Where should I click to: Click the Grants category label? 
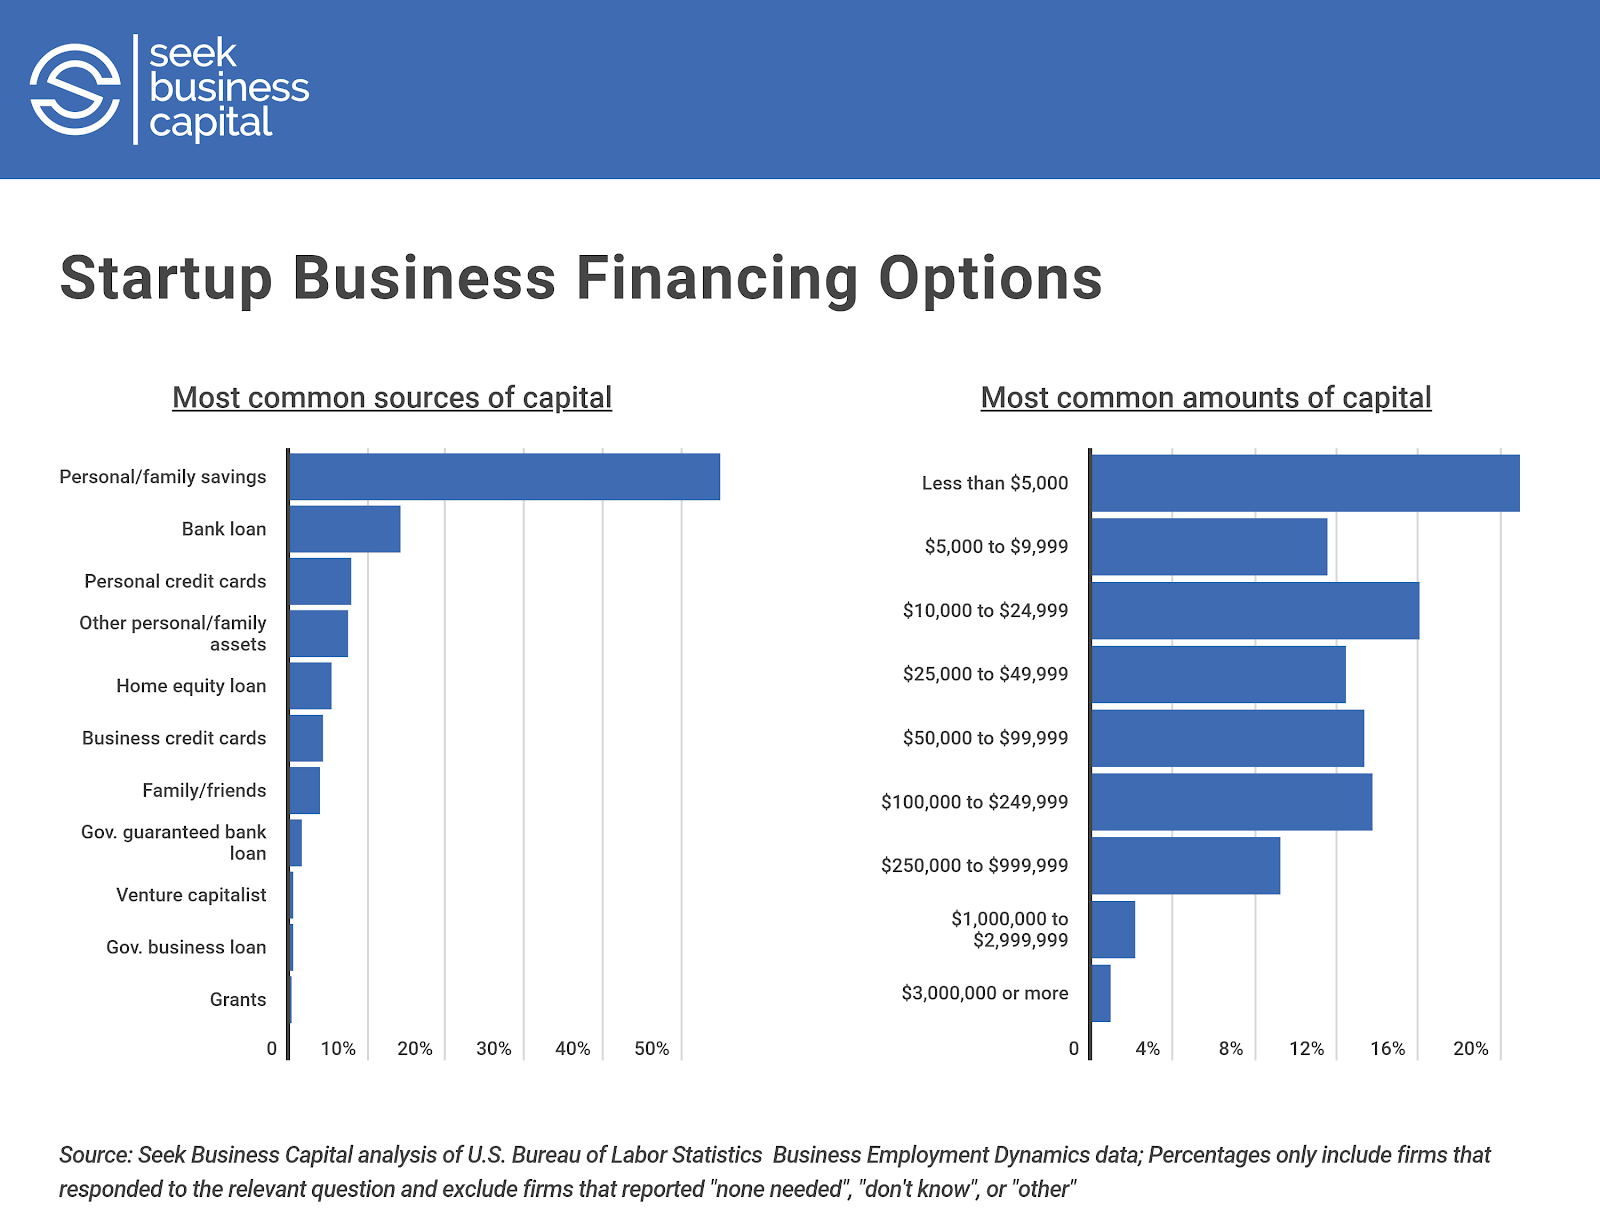coord(238,999)
